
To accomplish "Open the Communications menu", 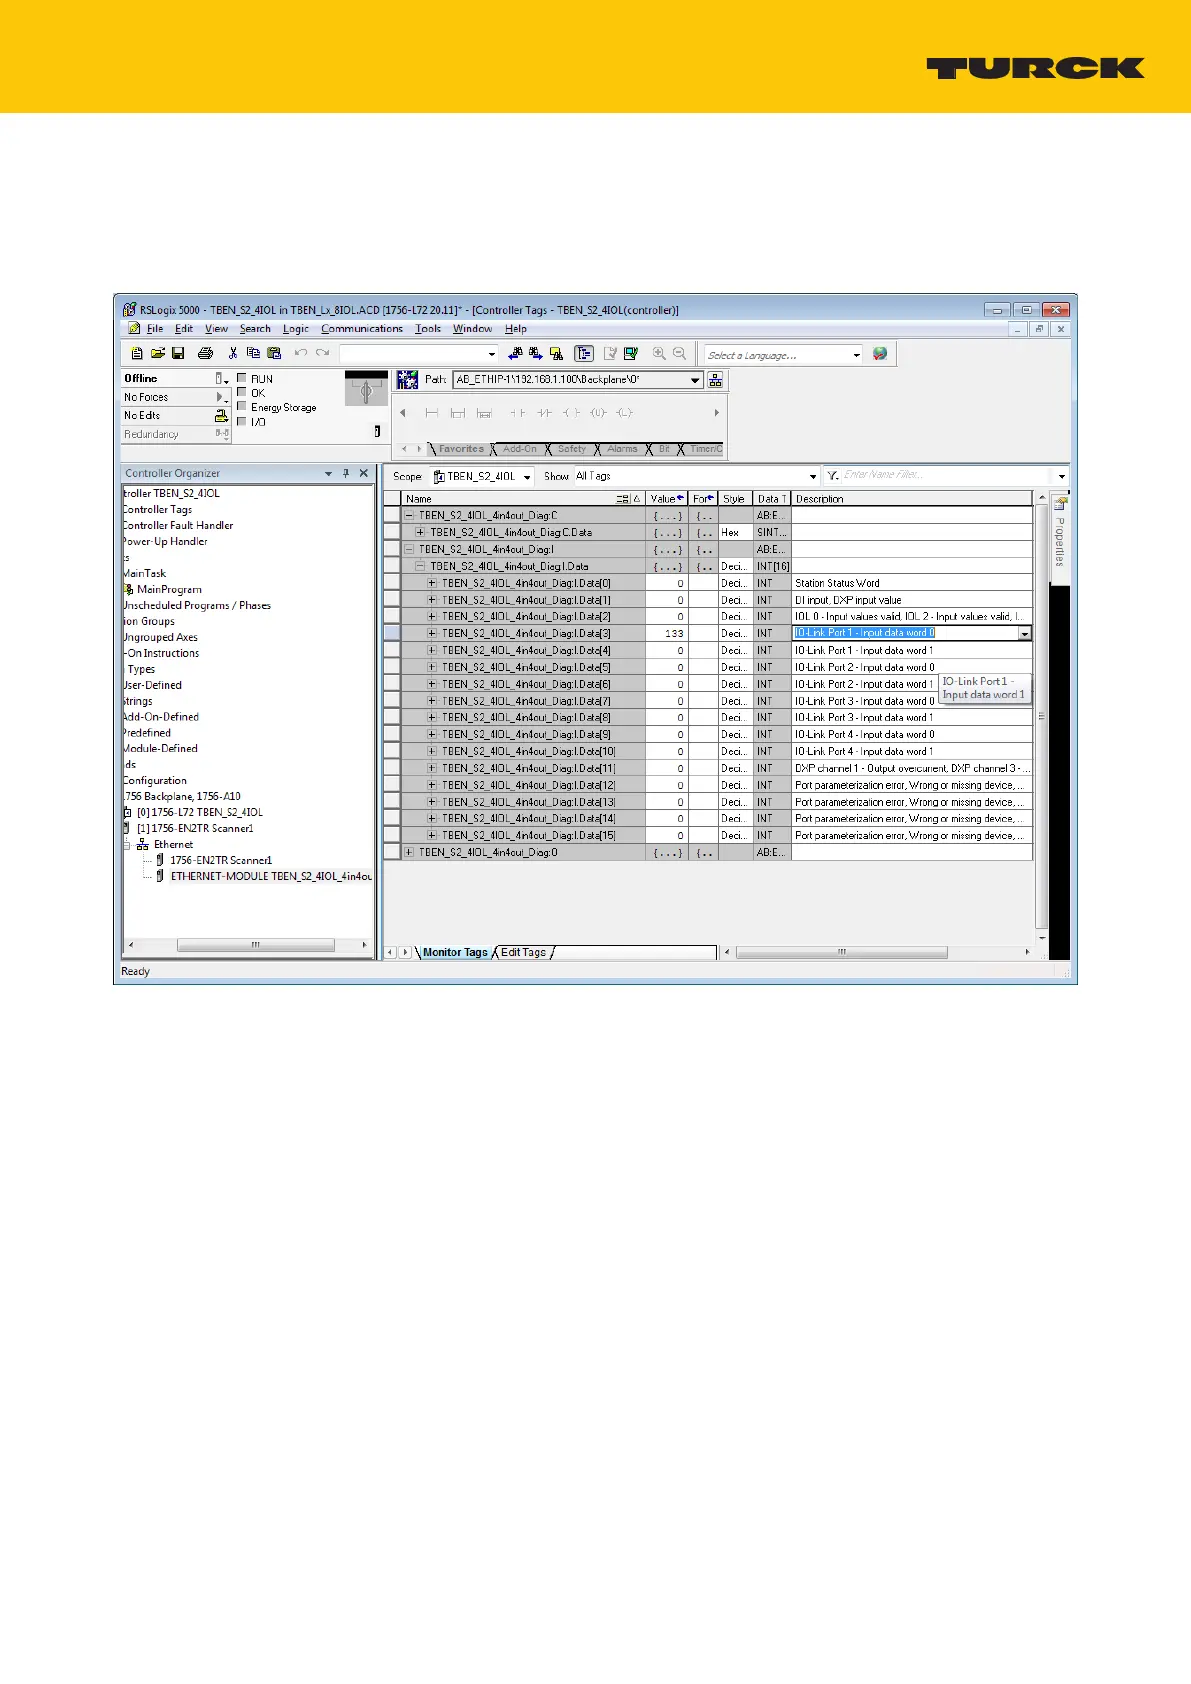I will pos(362,329).
